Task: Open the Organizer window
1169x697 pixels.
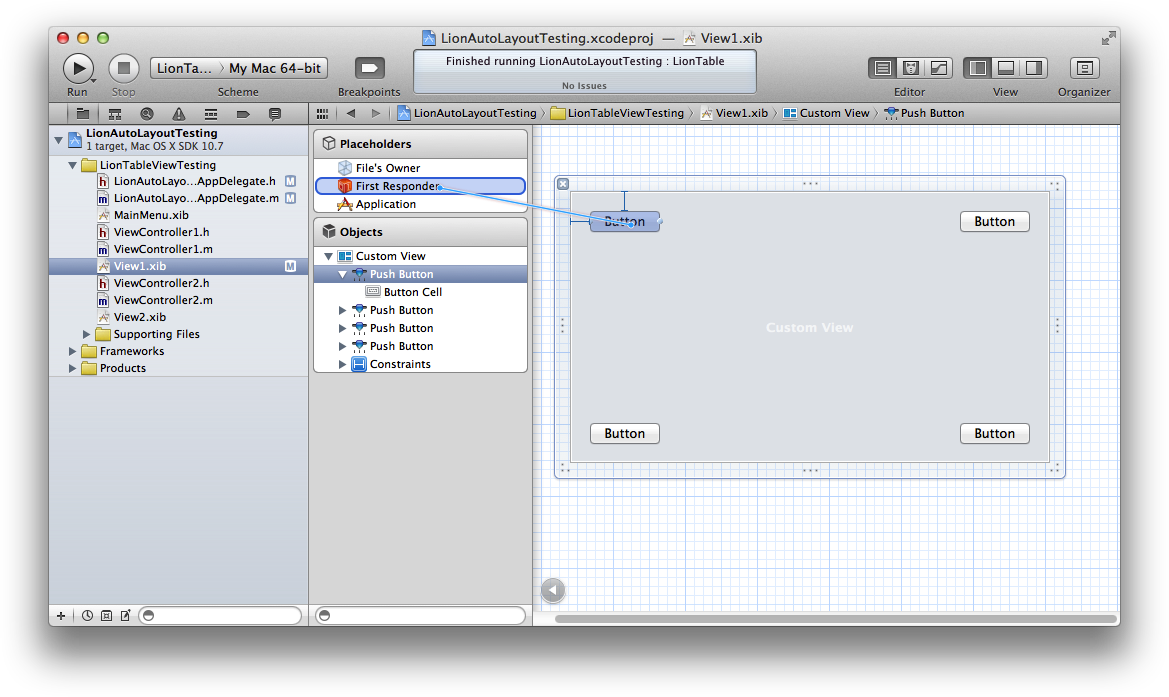Action: 1085,68
